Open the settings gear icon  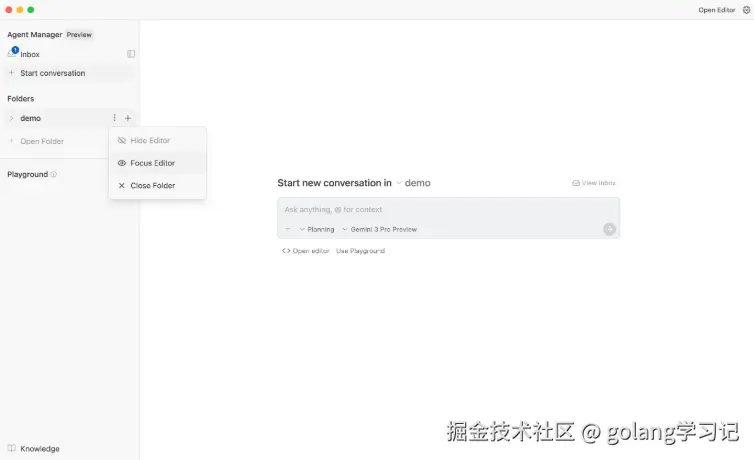coord(746,10)
